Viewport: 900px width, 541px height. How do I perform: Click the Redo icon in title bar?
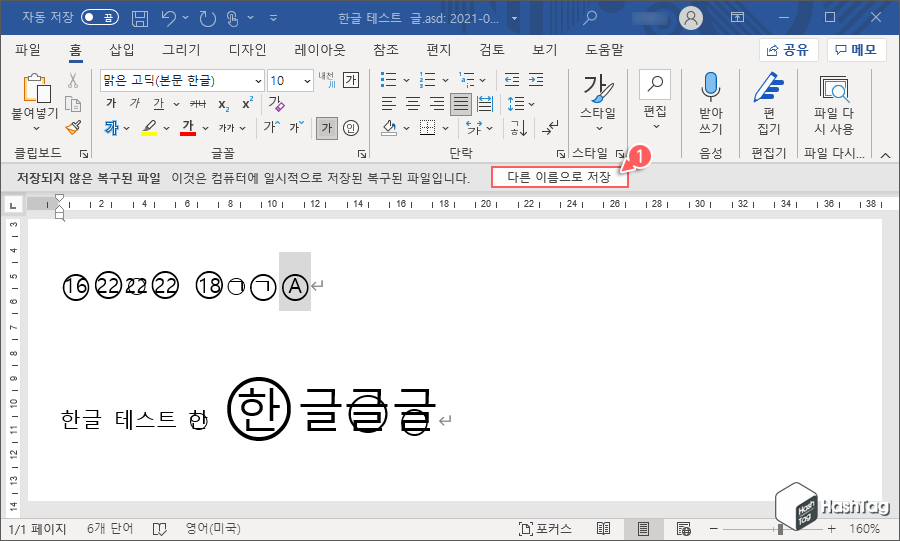tap(207, 18)
